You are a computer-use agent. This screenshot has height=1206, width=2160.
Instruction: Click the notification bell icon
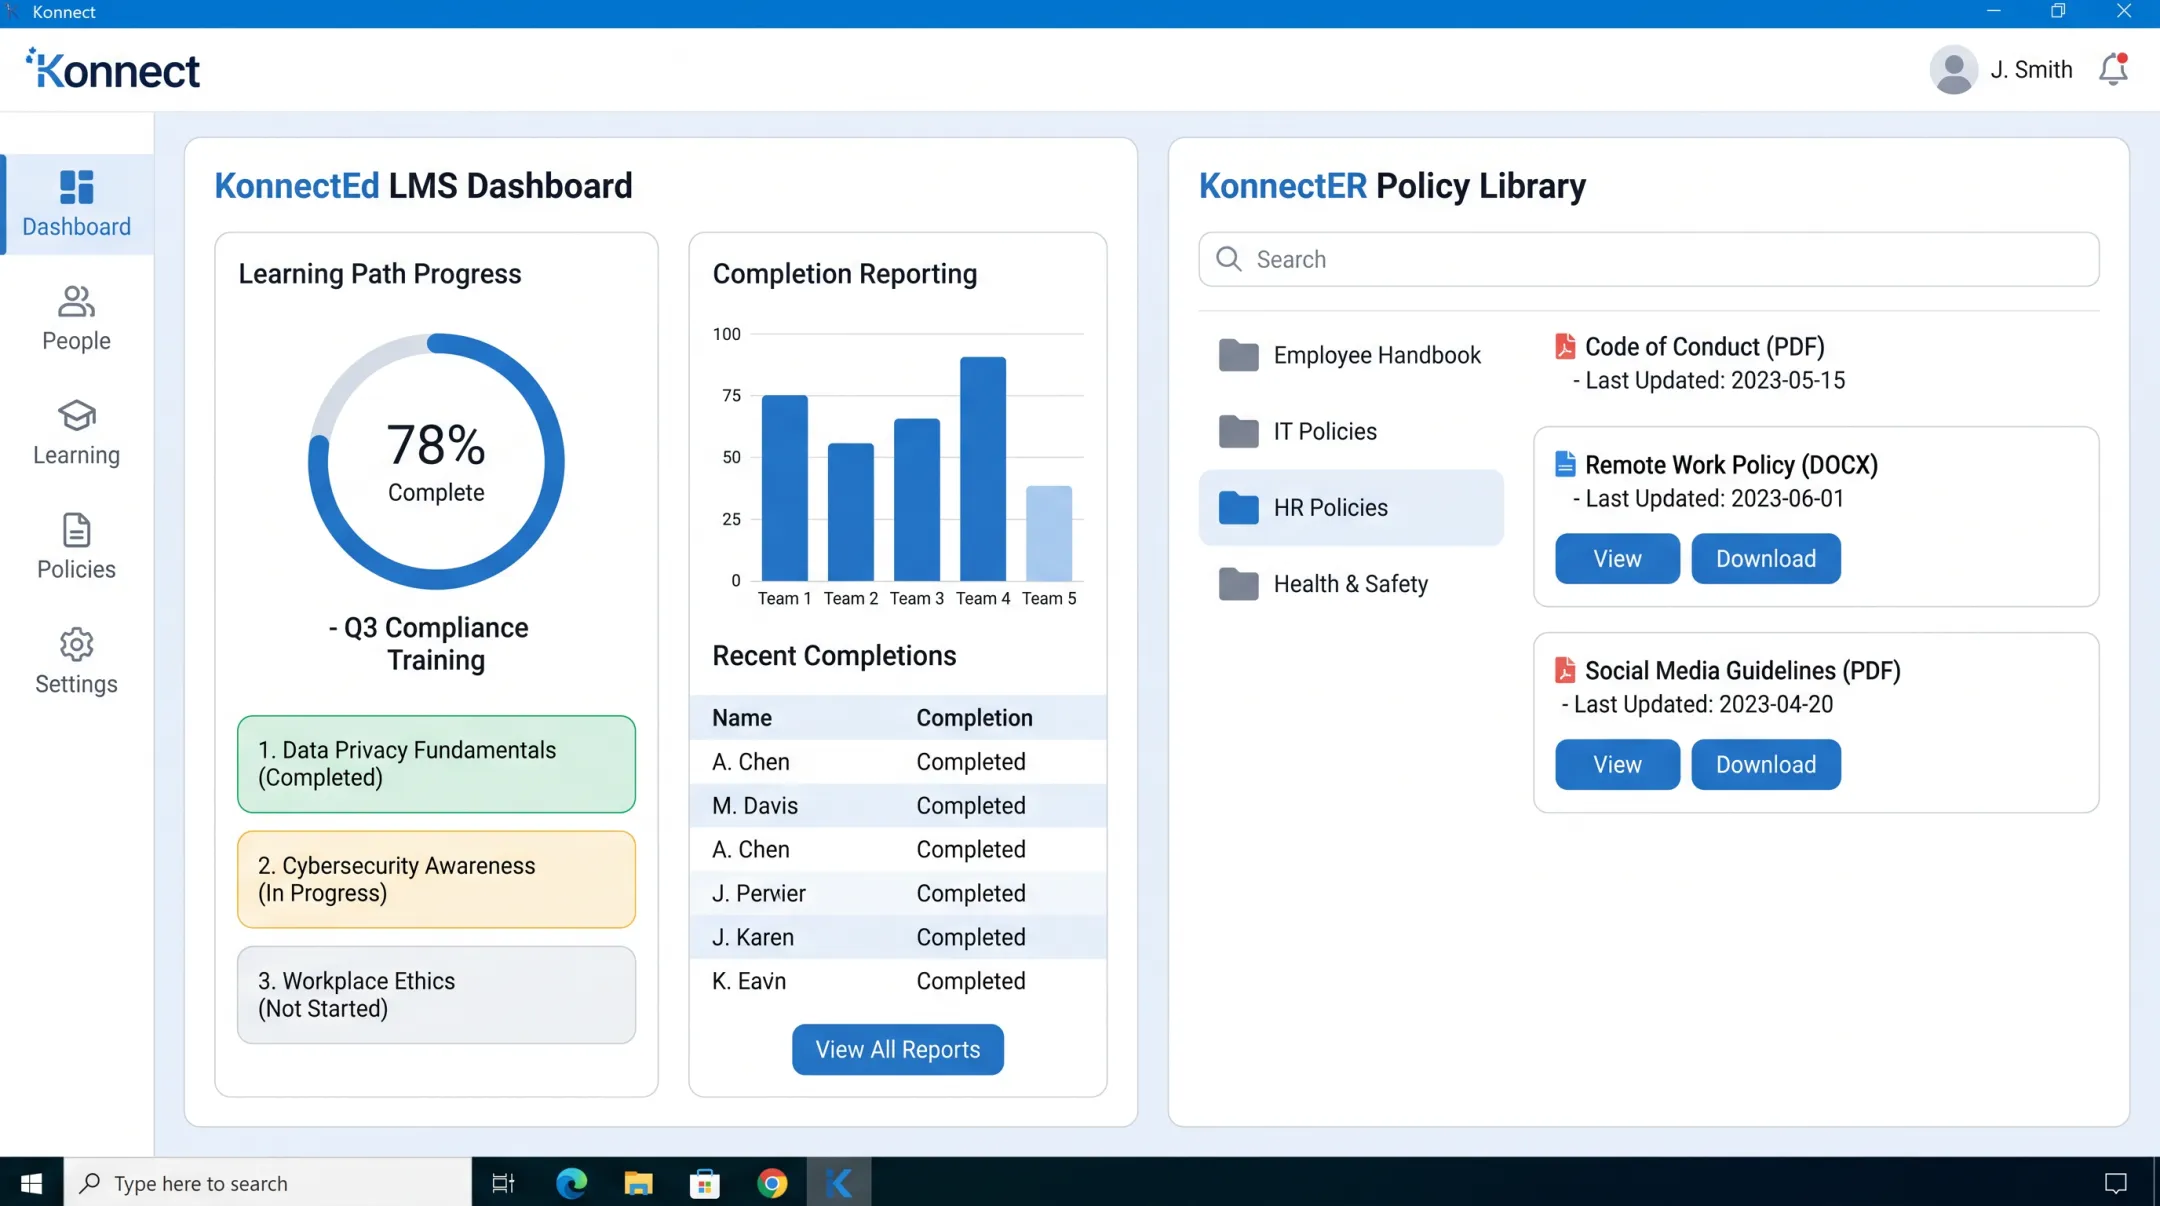pyautogui.click(x=2113, y=70)
